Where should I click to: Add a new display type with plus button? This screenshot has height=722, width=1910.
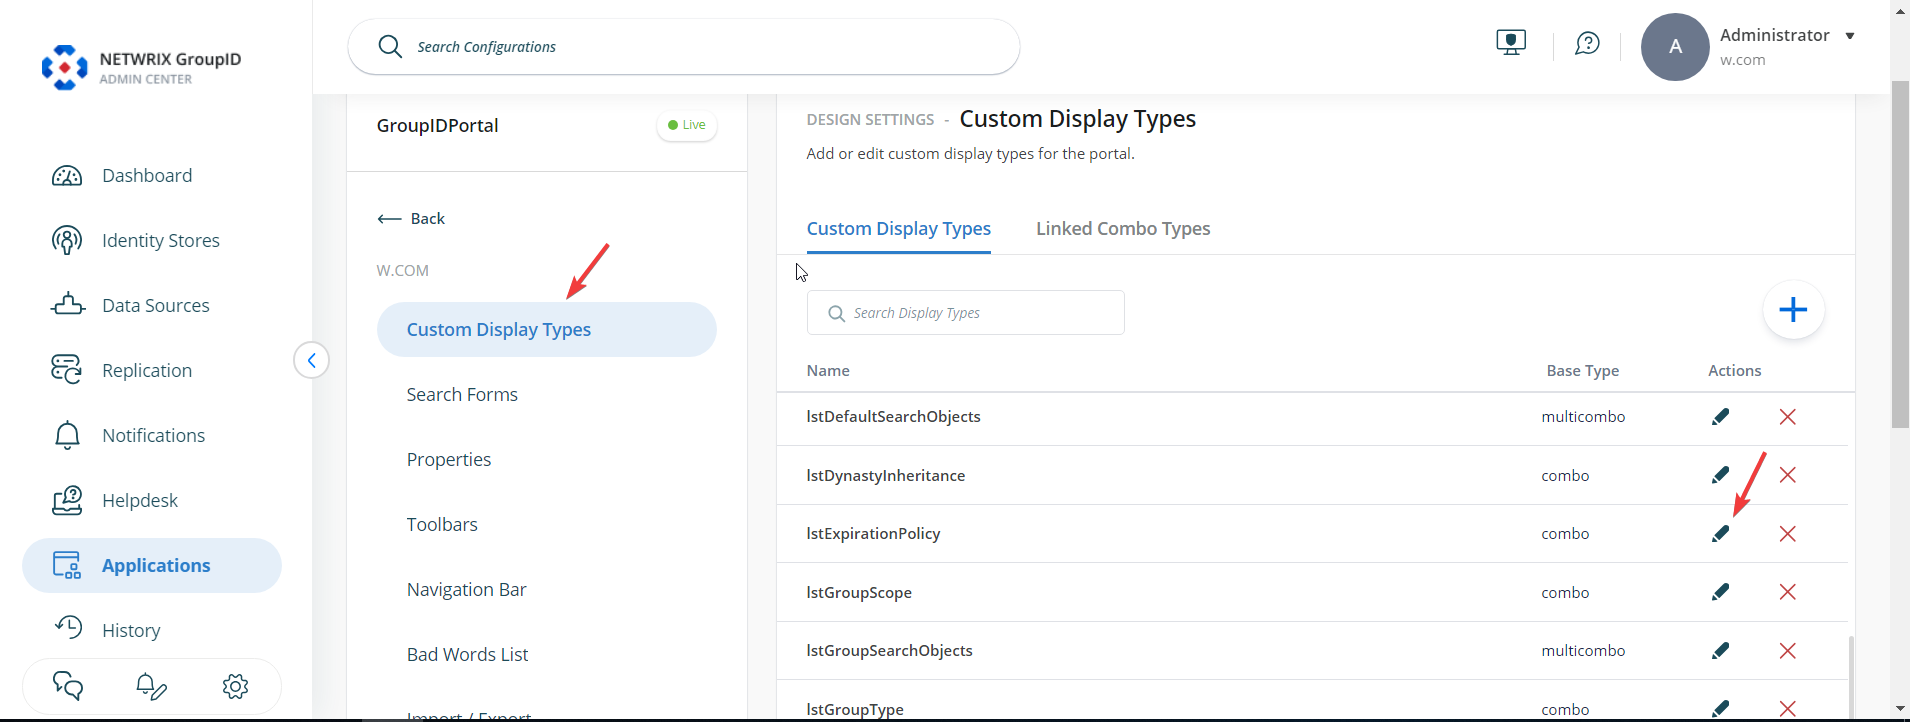1793,310
